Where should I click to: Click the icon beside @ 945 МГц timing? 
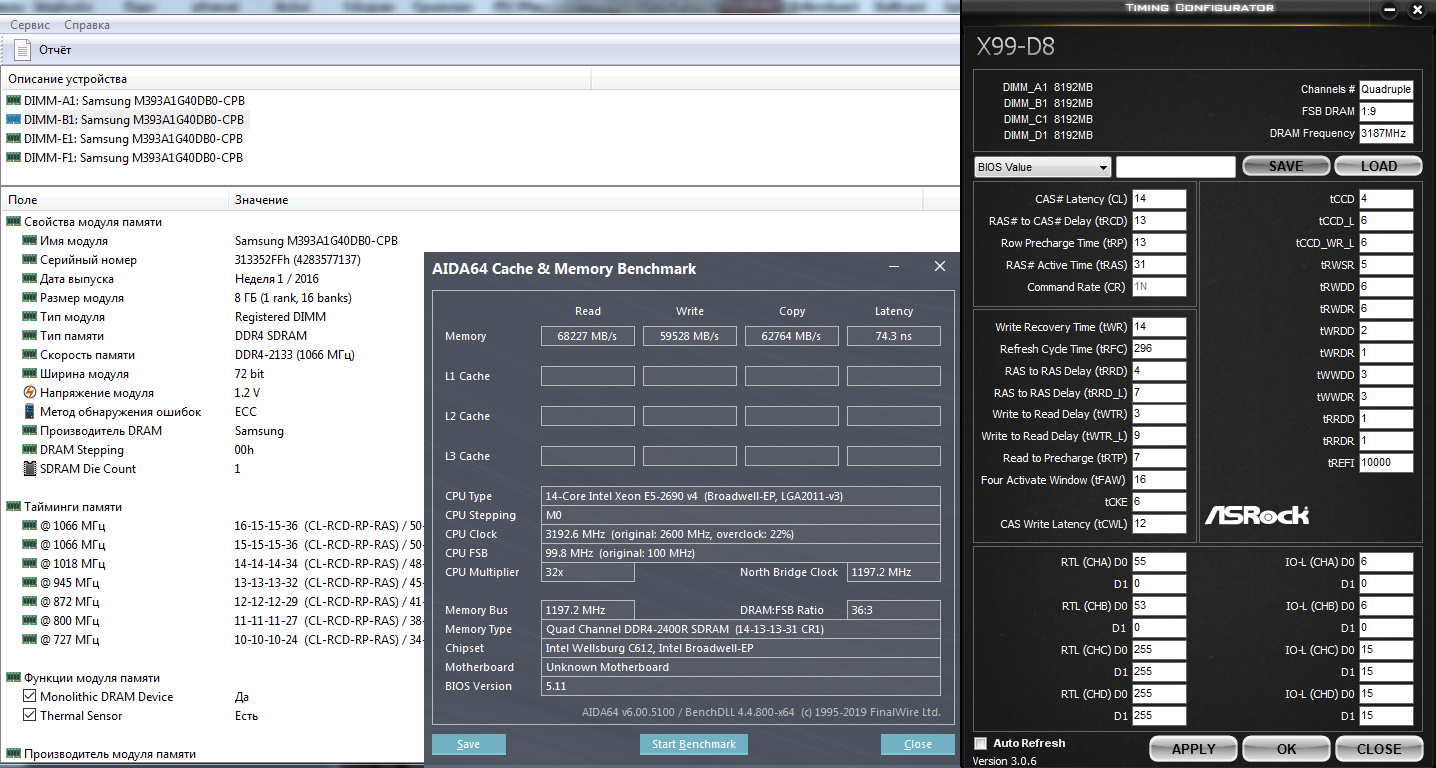30,583
